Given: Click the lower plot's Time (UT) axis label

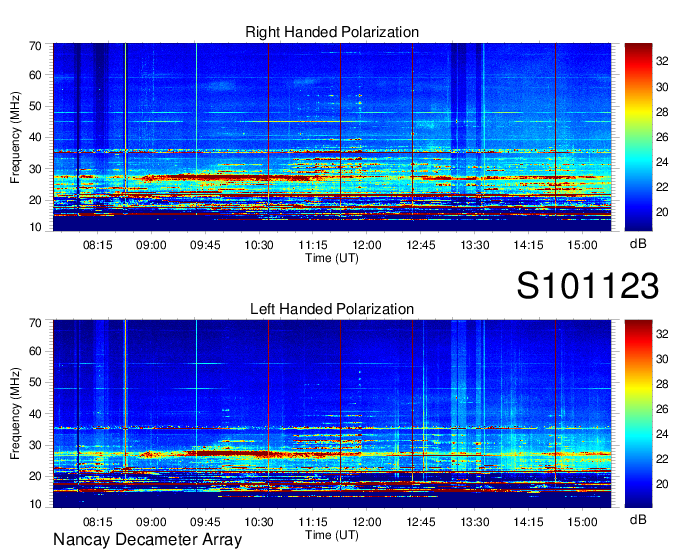Looking at the screenshot, I should tap(332, 535).
